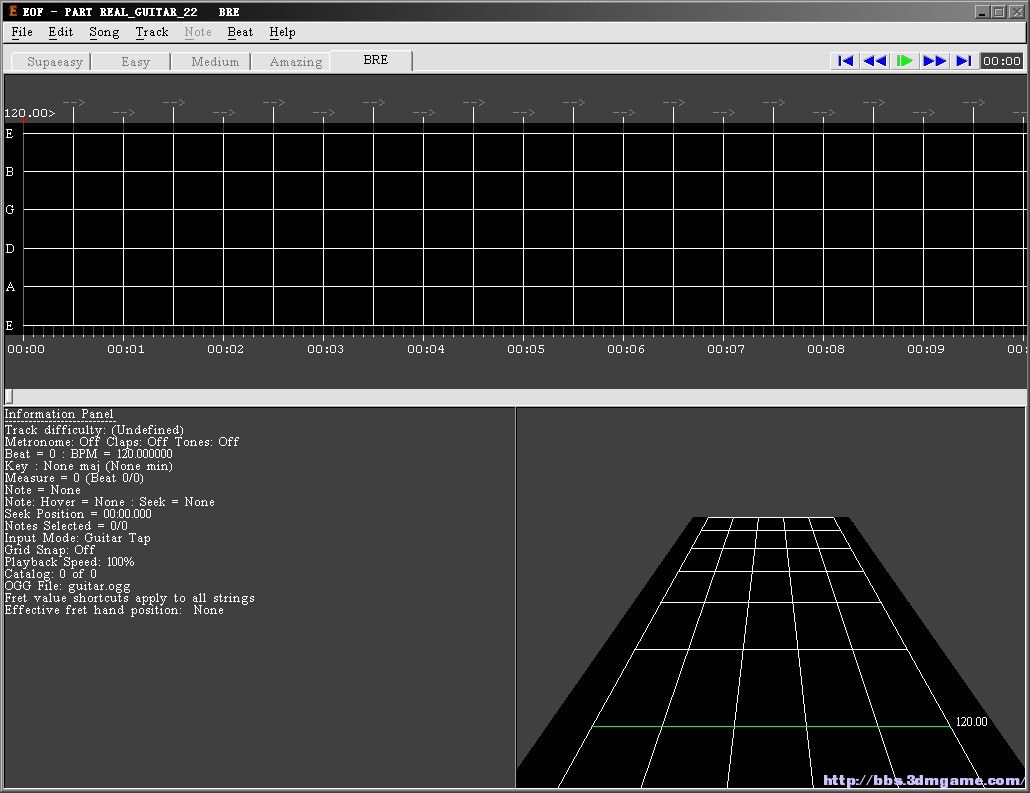This screenshot has height=793, width=1030.
Task: Open the File menu
Action: 22,32
